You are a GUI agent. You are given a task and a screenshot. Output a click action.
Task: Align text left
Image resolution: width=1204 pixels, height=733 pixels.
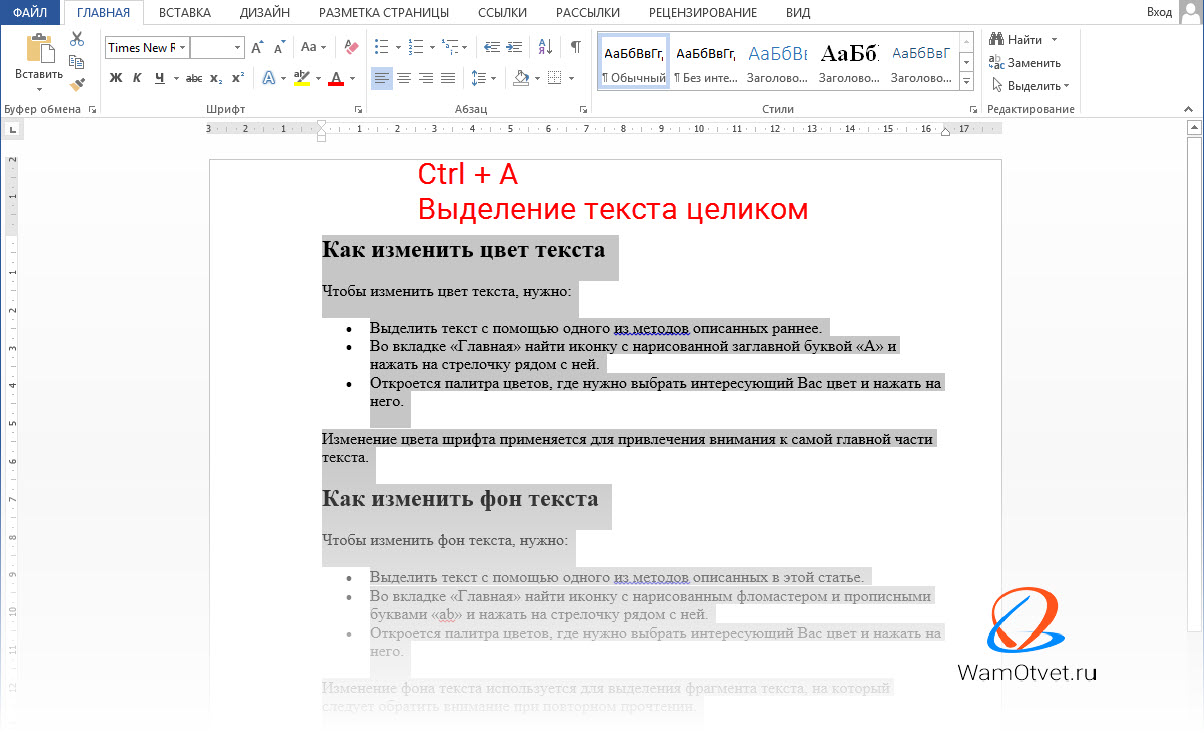(382, 78)
